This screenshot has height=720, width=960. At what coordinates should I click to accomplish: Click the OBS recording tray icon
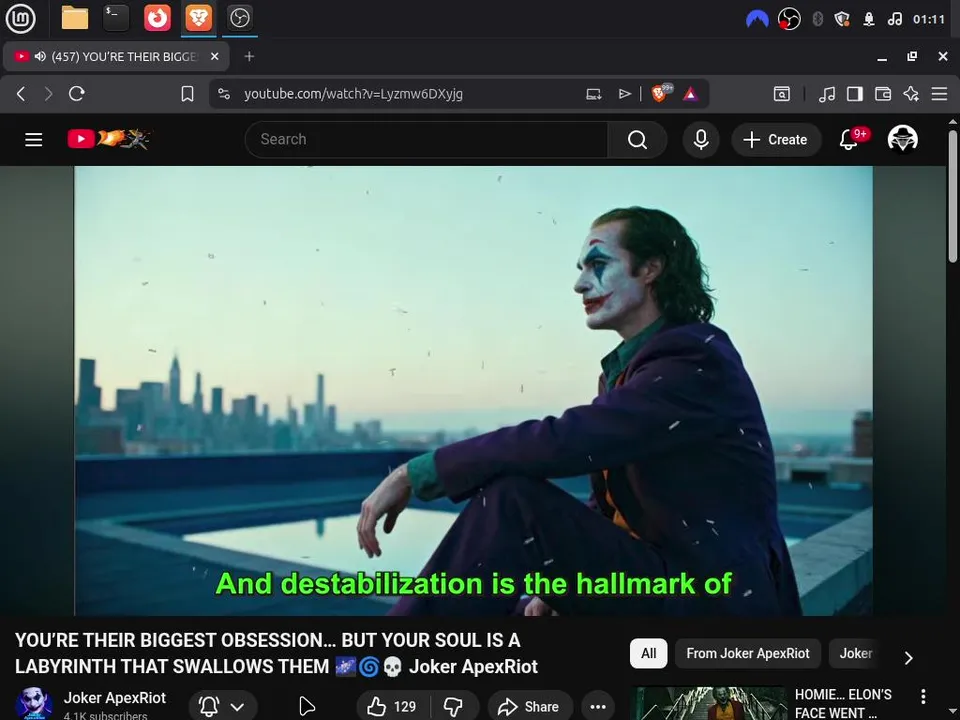click(x=789, y=20)
